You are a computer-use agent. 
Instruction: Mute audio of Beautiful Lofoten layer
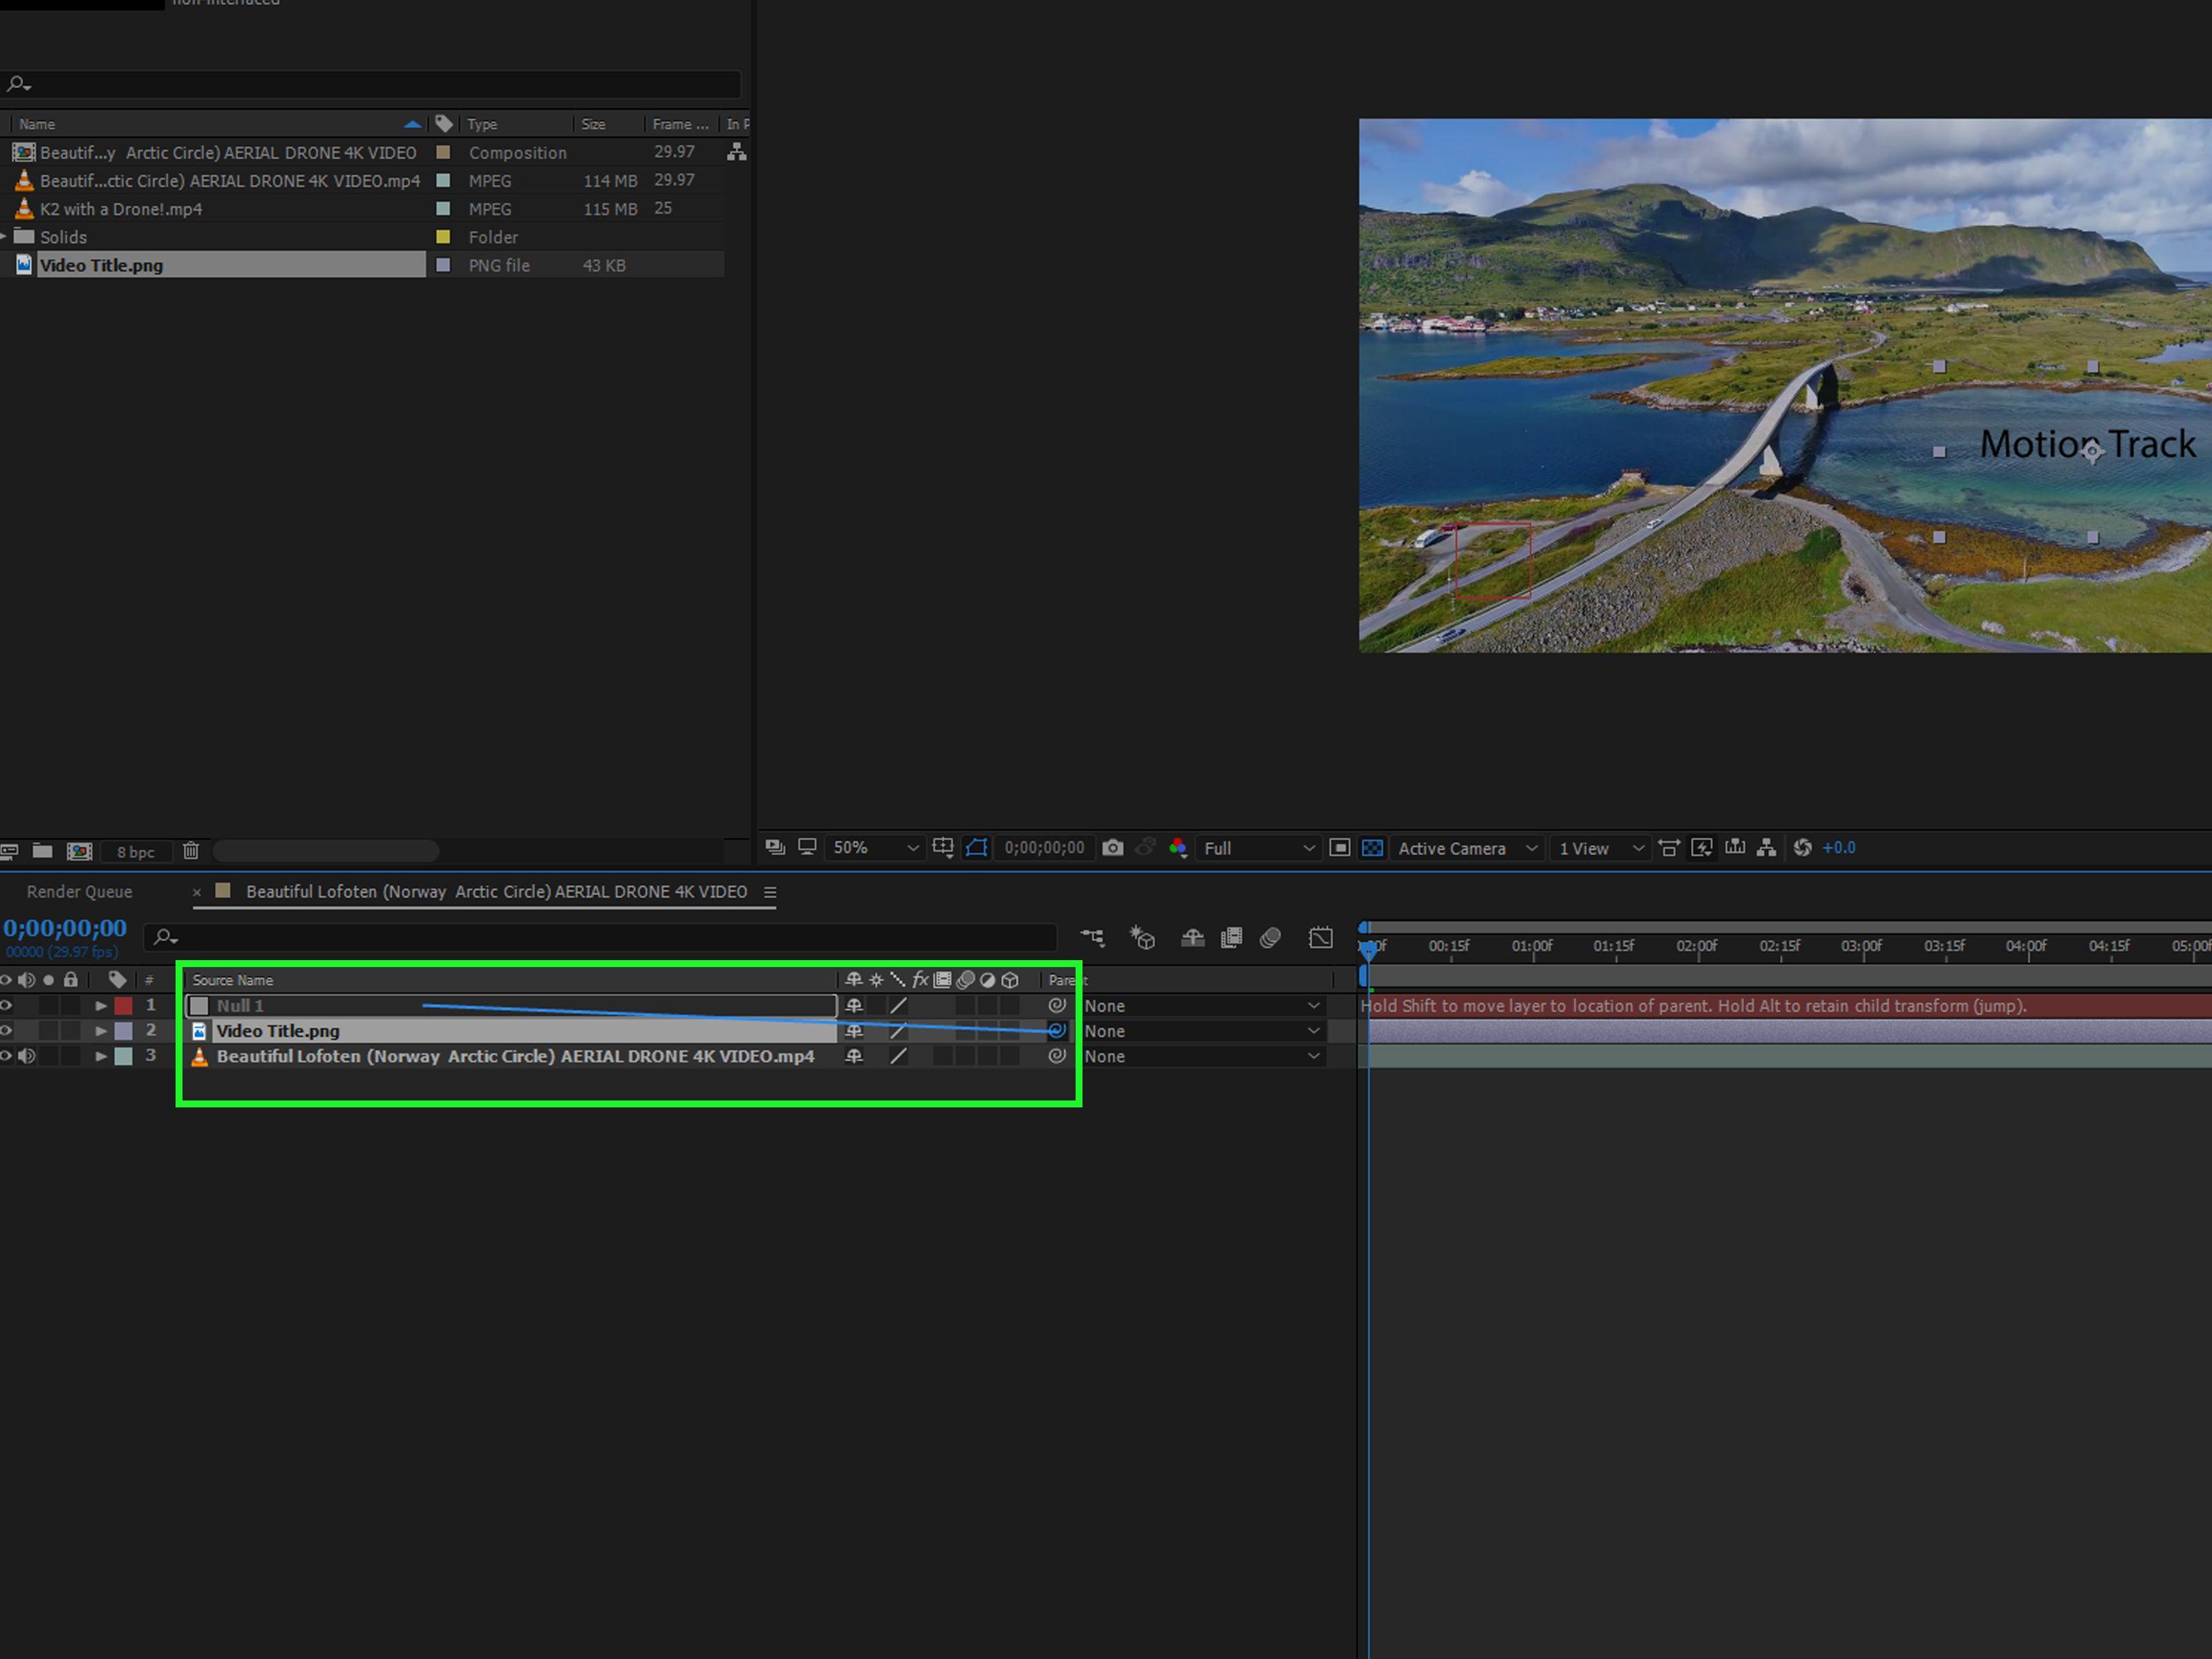[x=27, y=1056]
